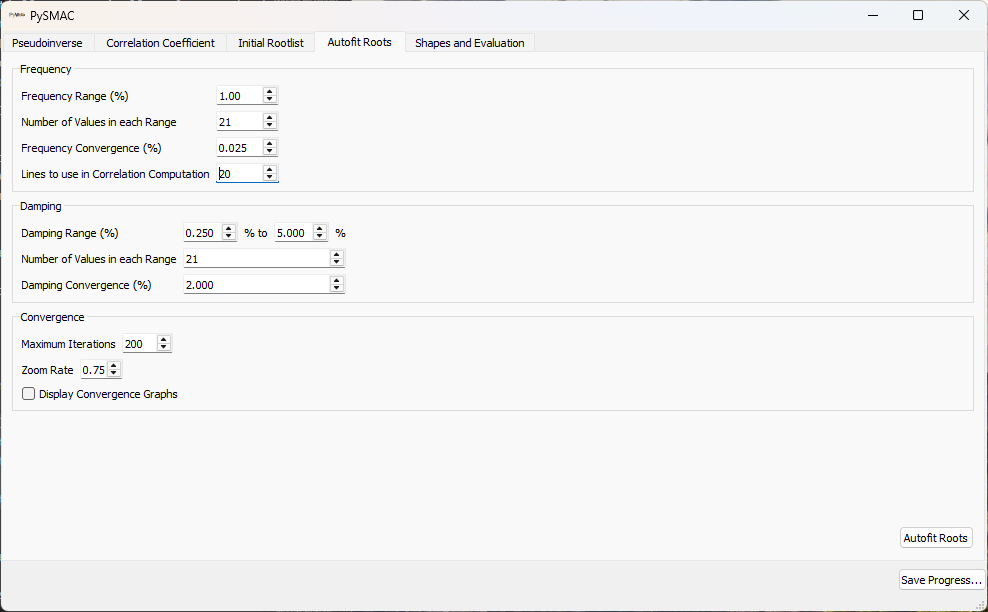Click the Autofit Roots button
Image resolution: width=988 pixels, height=612 pixels.
935,538
